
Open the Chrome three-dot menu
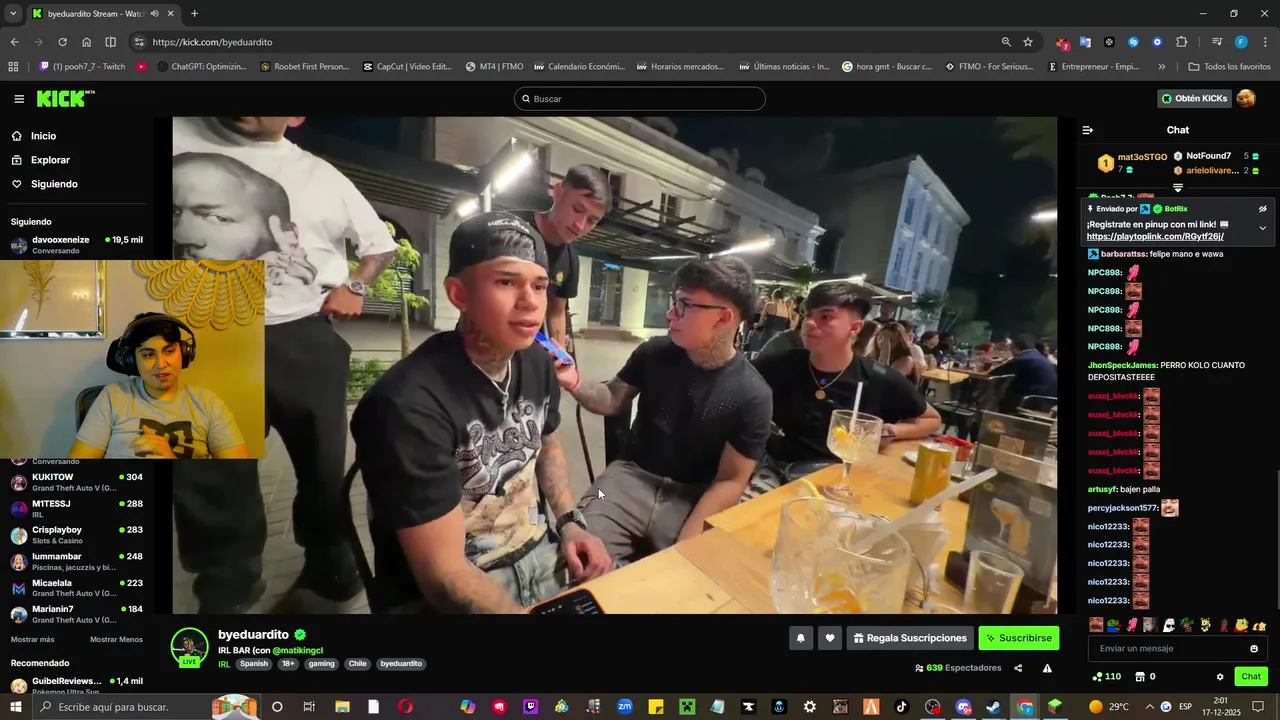(1266, 42)
